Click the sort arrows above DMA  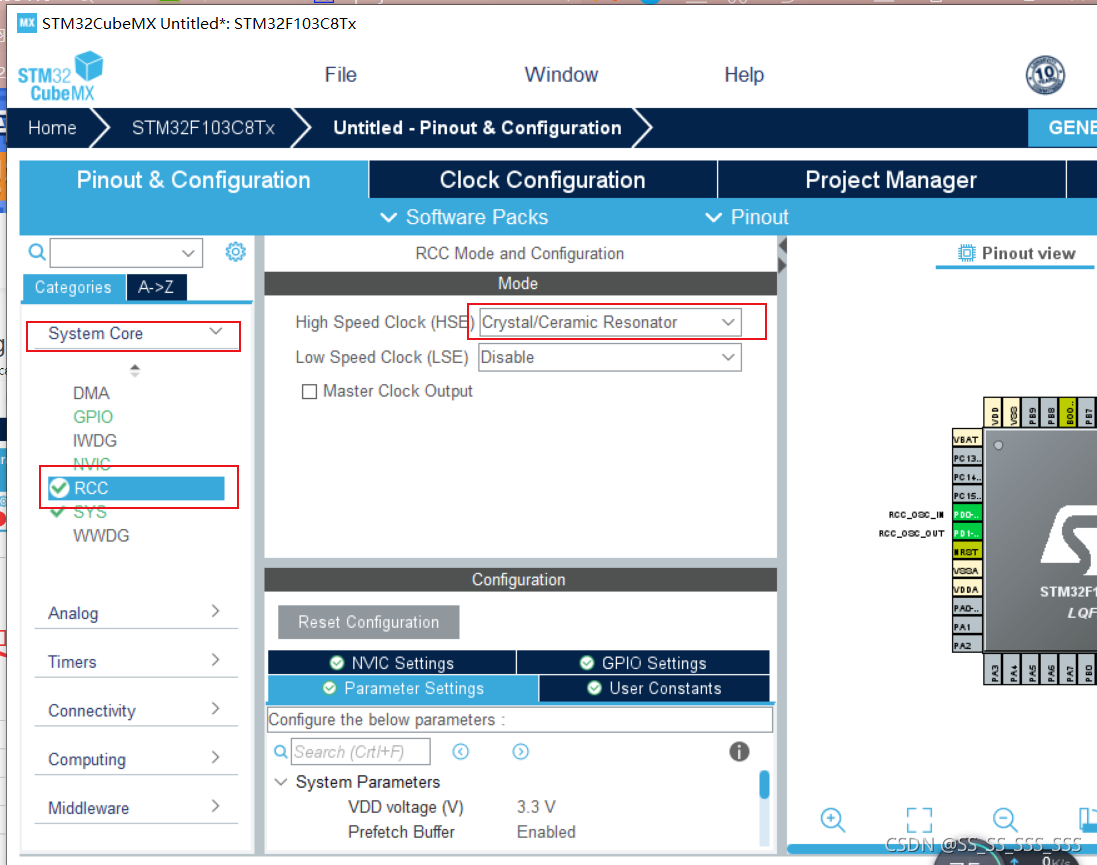tap(135, 370)
